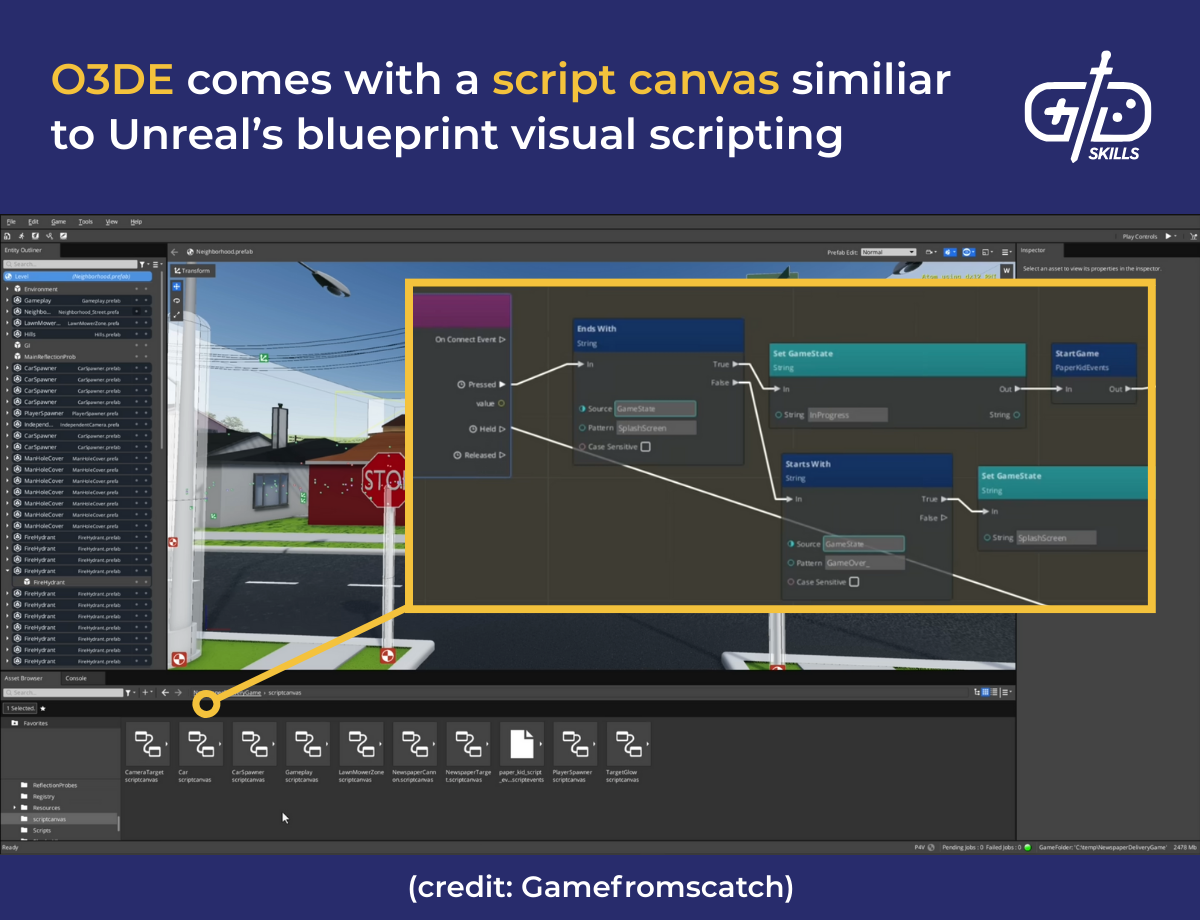Open the Entity Outliner filter funnel icon
The height and width of the screenshot is (920, 1200).
142,264
